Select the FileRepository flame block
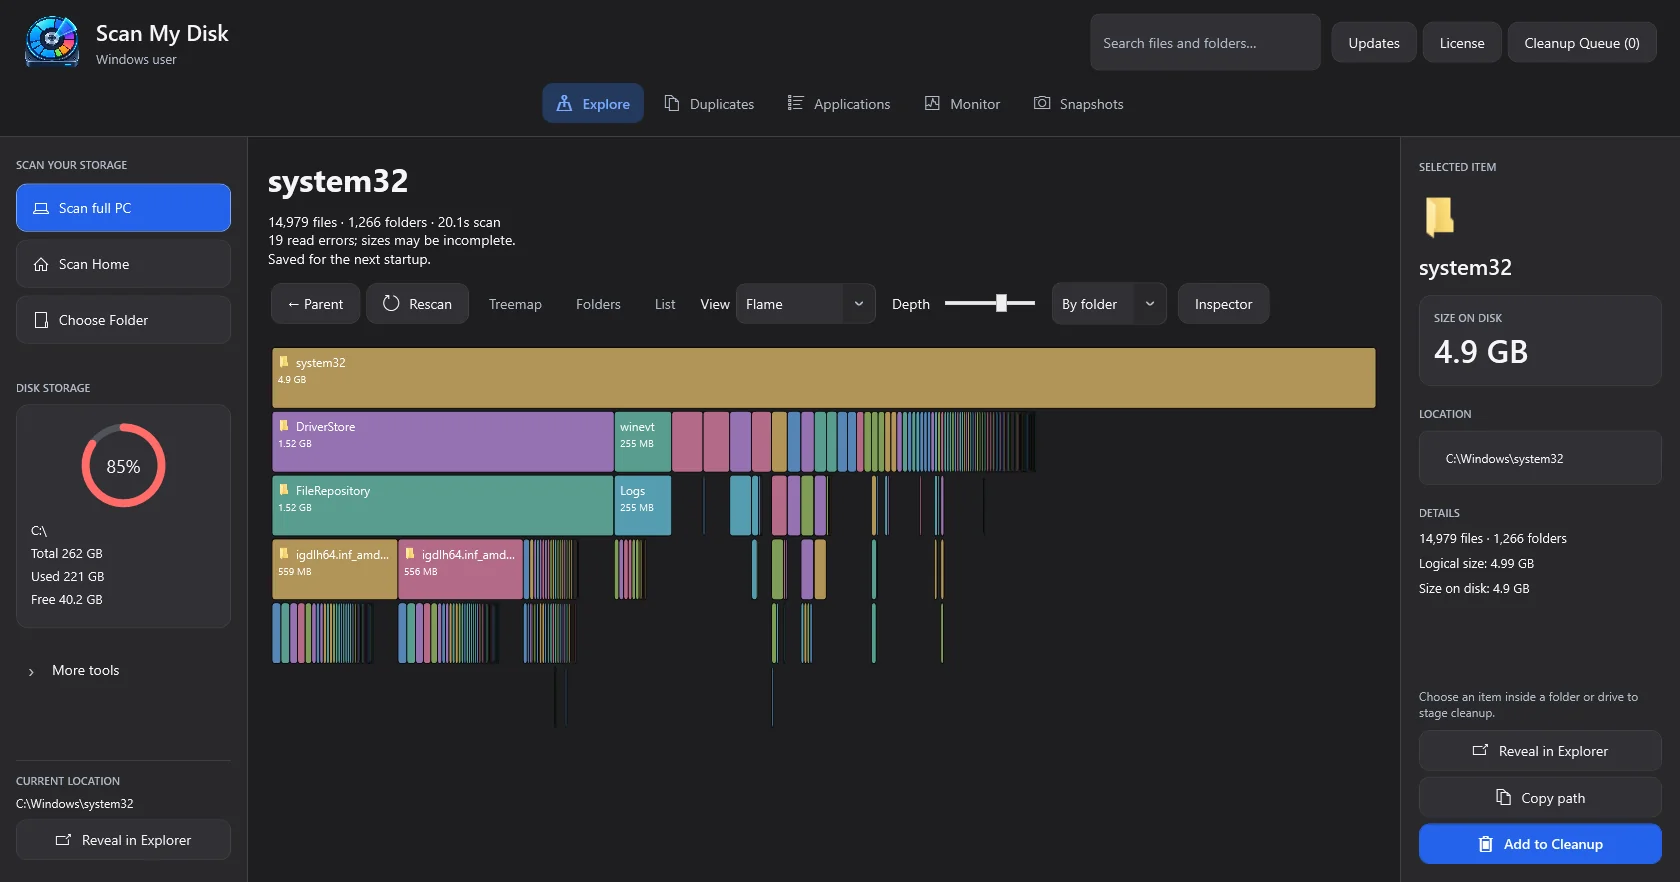Screen dimensions: 1680x882 click(443, 505)
